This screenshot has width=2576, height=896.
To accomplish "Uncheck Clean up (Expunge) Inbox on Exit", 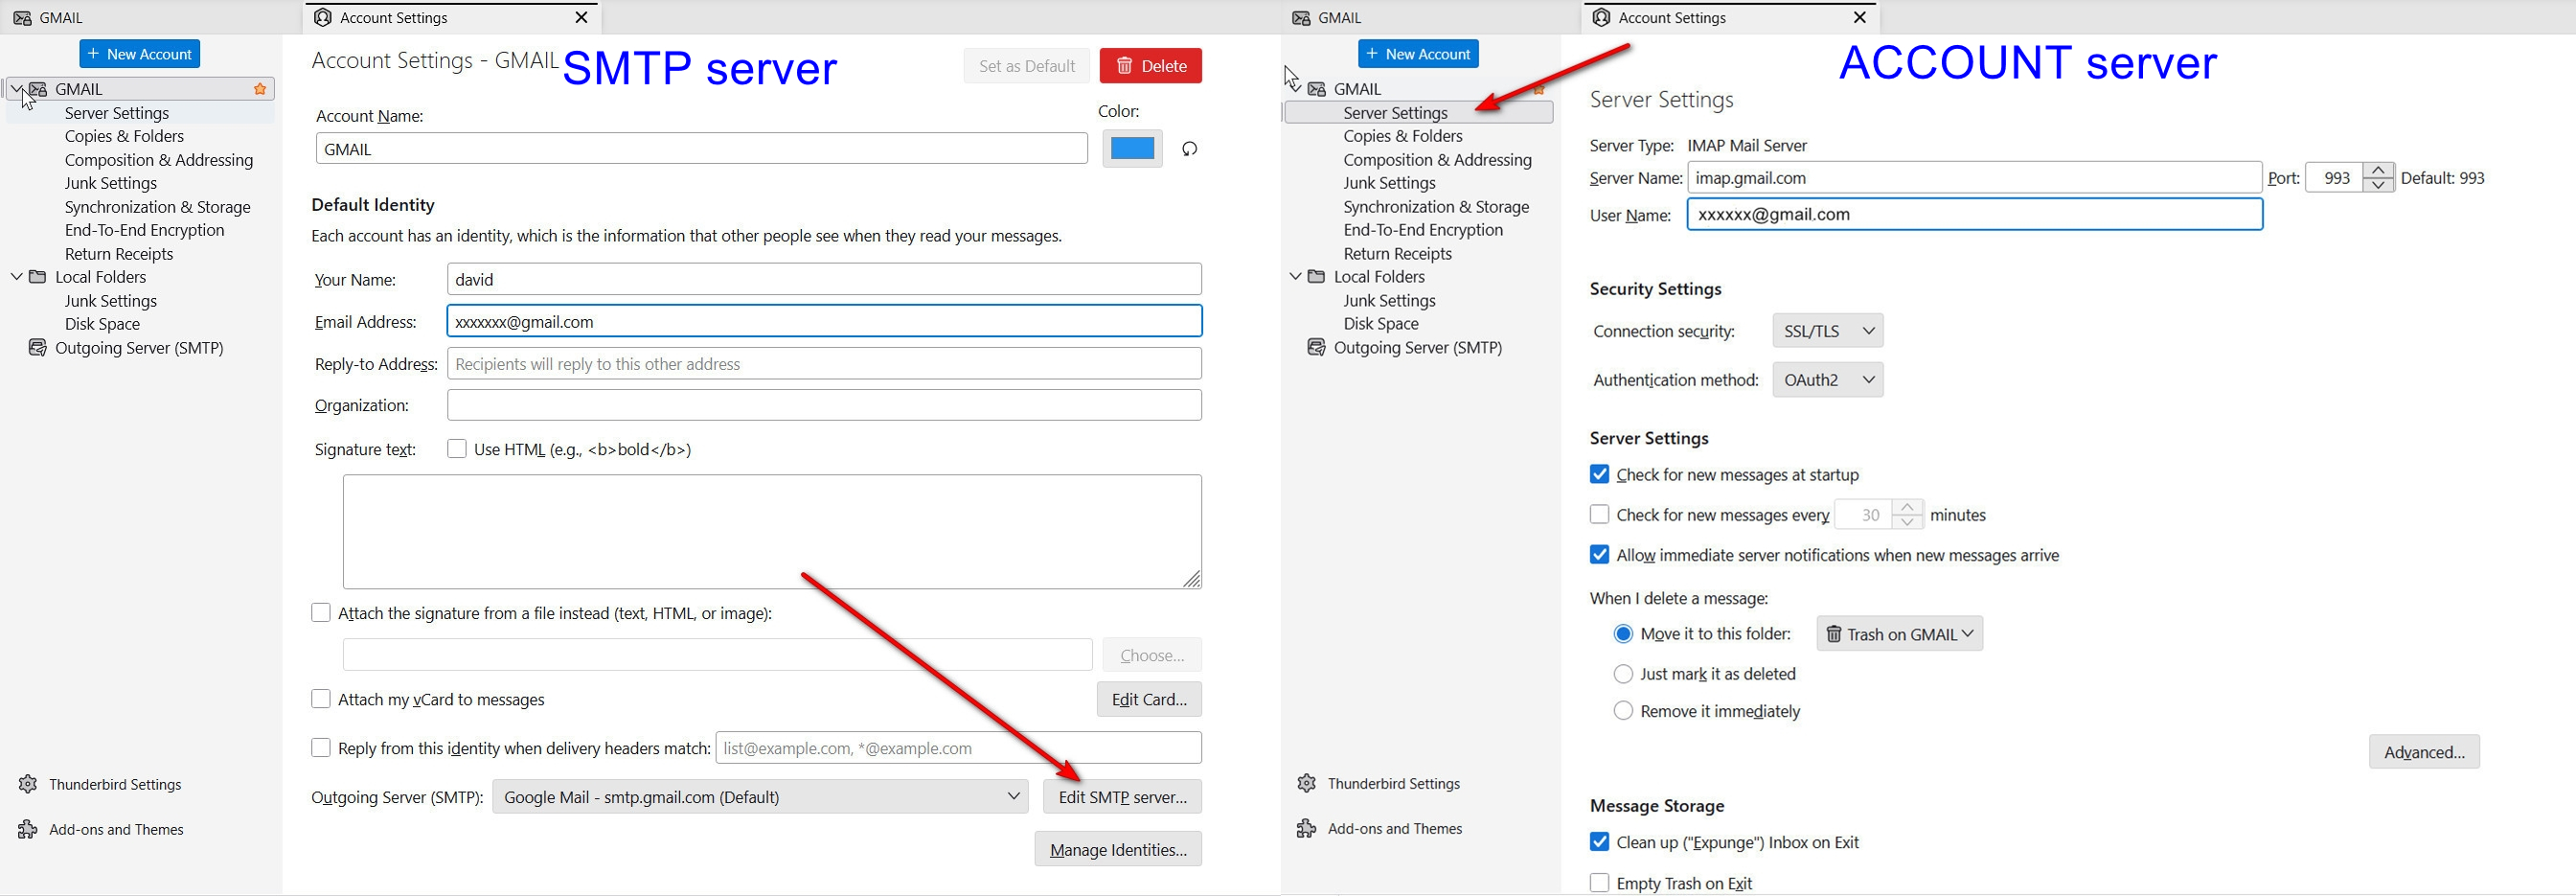I will [x=1599, y=842].
